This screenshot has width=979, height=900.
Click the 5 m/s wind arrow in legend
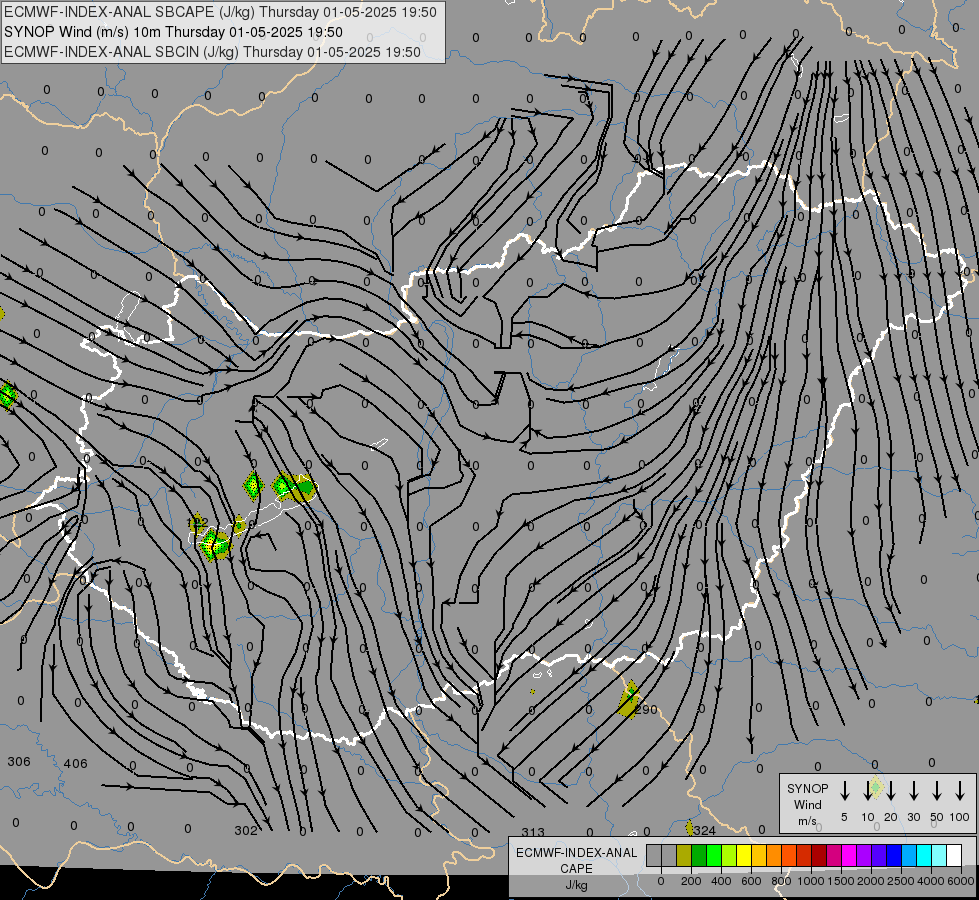point(844,790)
